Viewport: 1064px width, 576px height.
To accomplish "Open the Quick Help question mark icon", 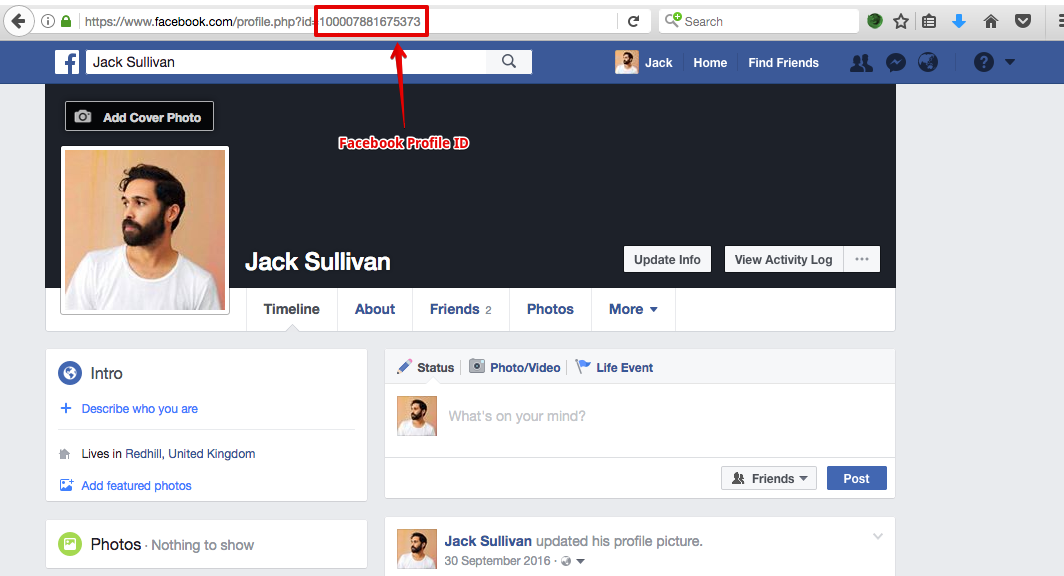I will (x=984, y=62).
